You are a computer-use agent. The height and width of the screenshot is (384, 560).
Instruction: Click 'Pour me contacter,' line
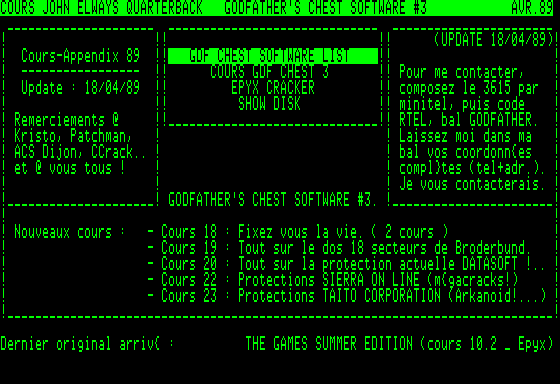[x=462, y=72]
